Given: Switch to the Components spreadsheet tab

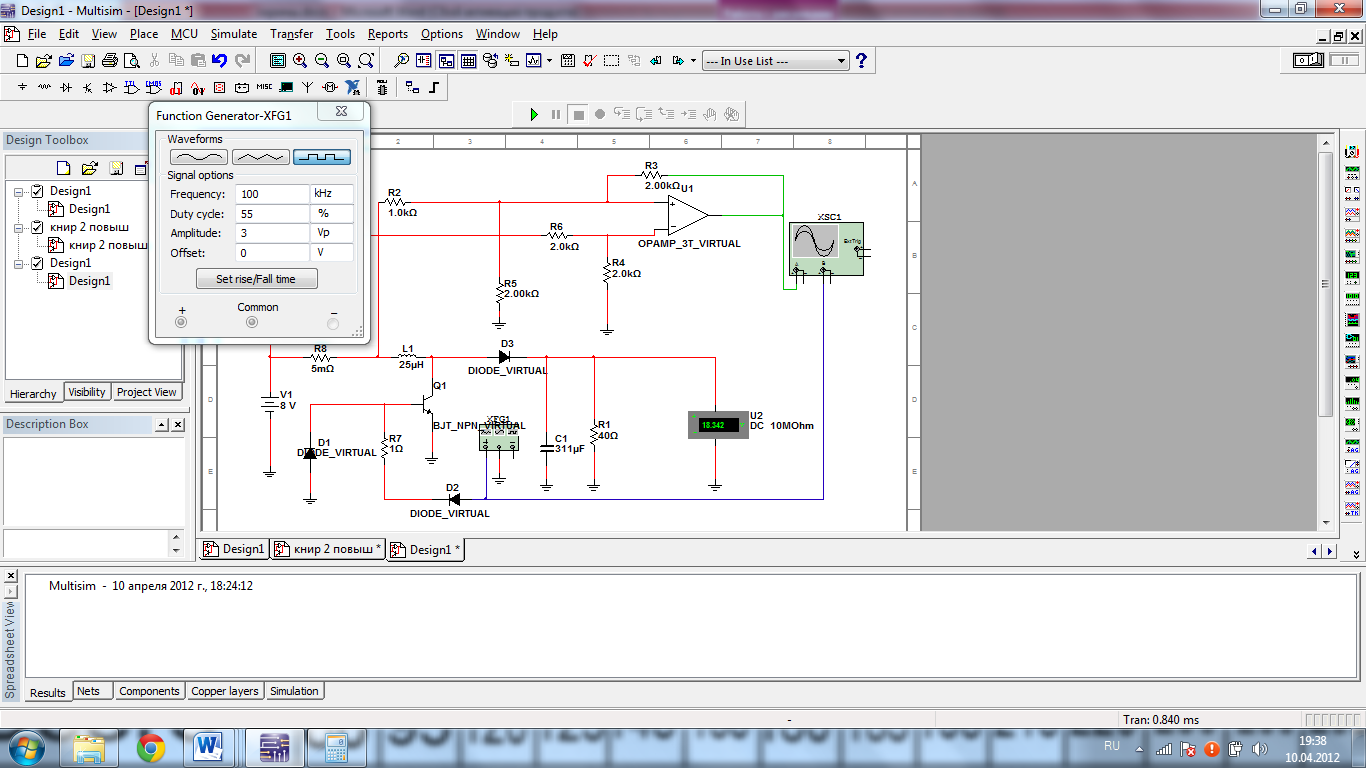Looking at the screenshot, I should pos(149,691).
